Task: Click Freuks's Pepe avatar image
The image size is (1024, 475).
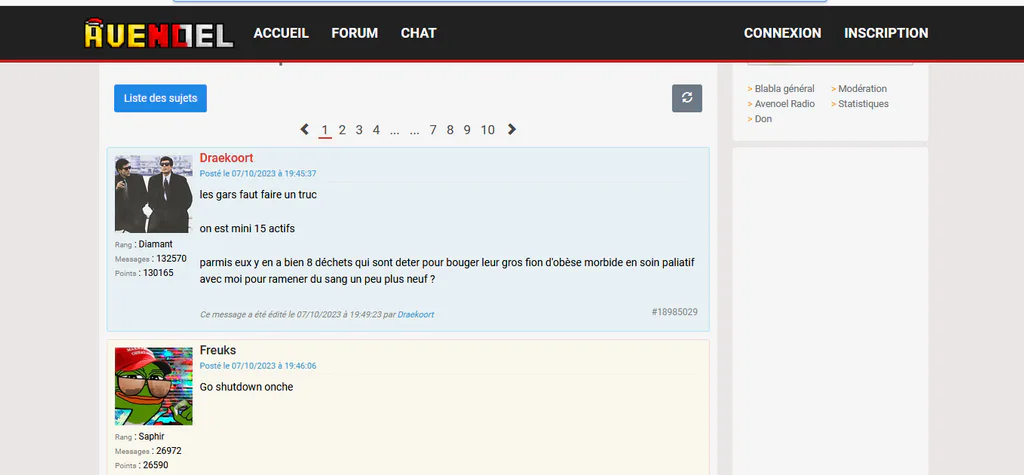Action: (x=153, y=386)
